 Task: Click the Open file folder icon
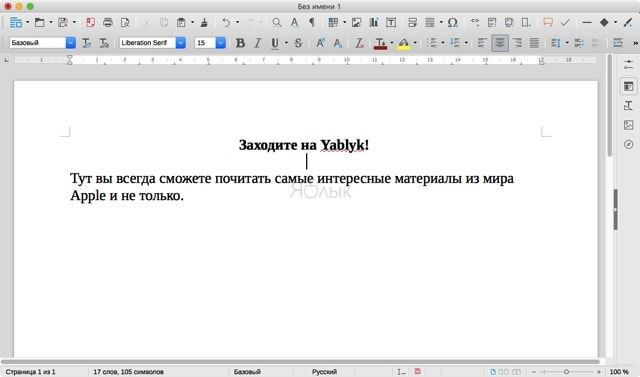click(x=40, y=22)
